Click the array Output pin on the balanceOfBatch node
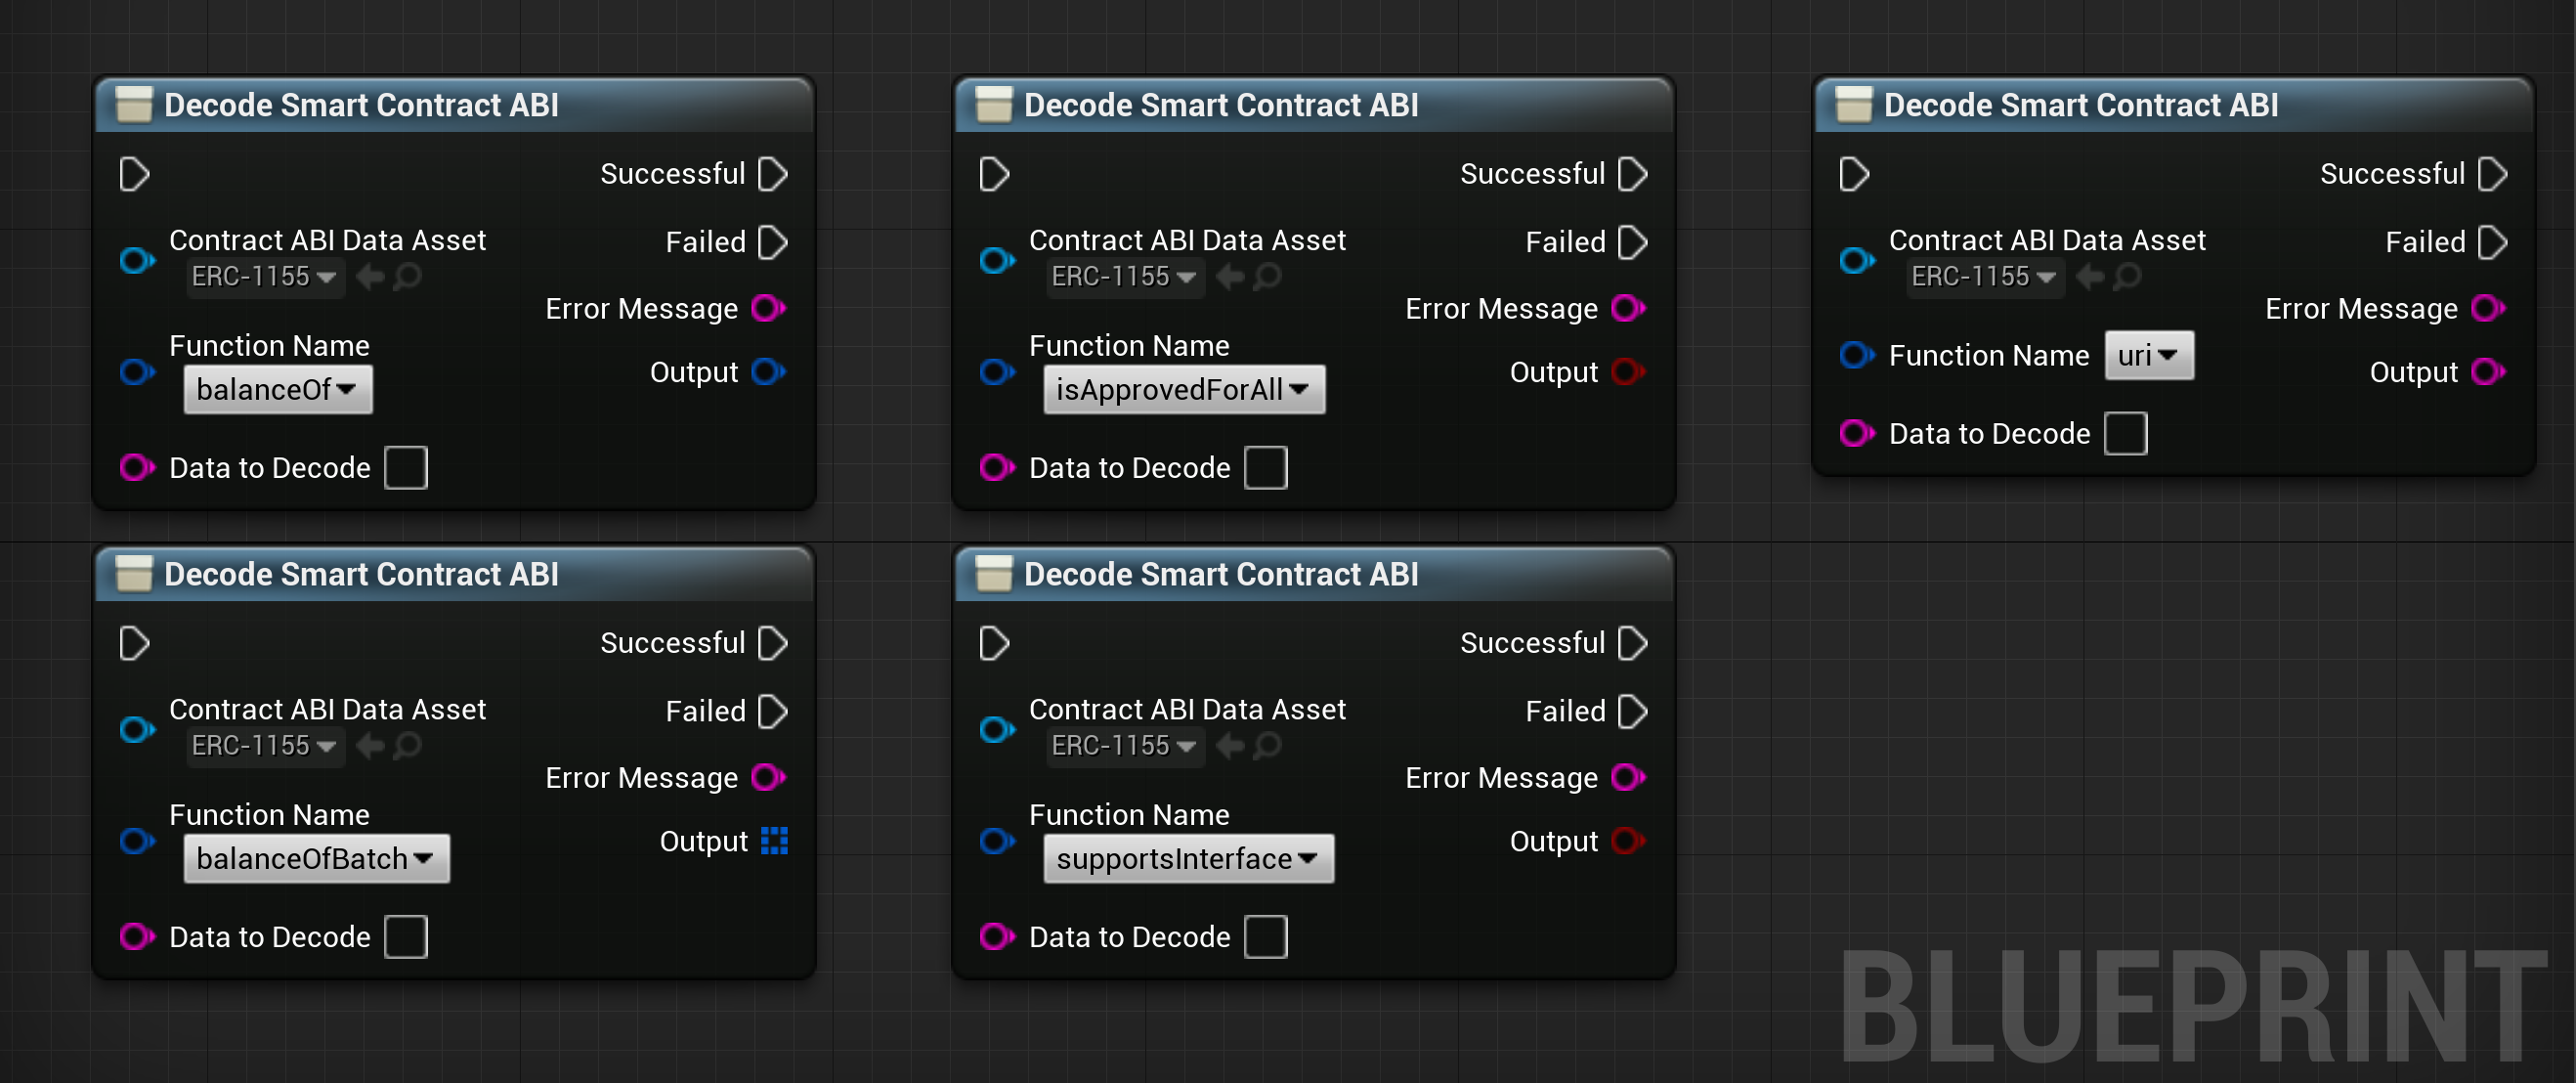This screenshot has width=2576, height=1083. click(x=774, y=841)
